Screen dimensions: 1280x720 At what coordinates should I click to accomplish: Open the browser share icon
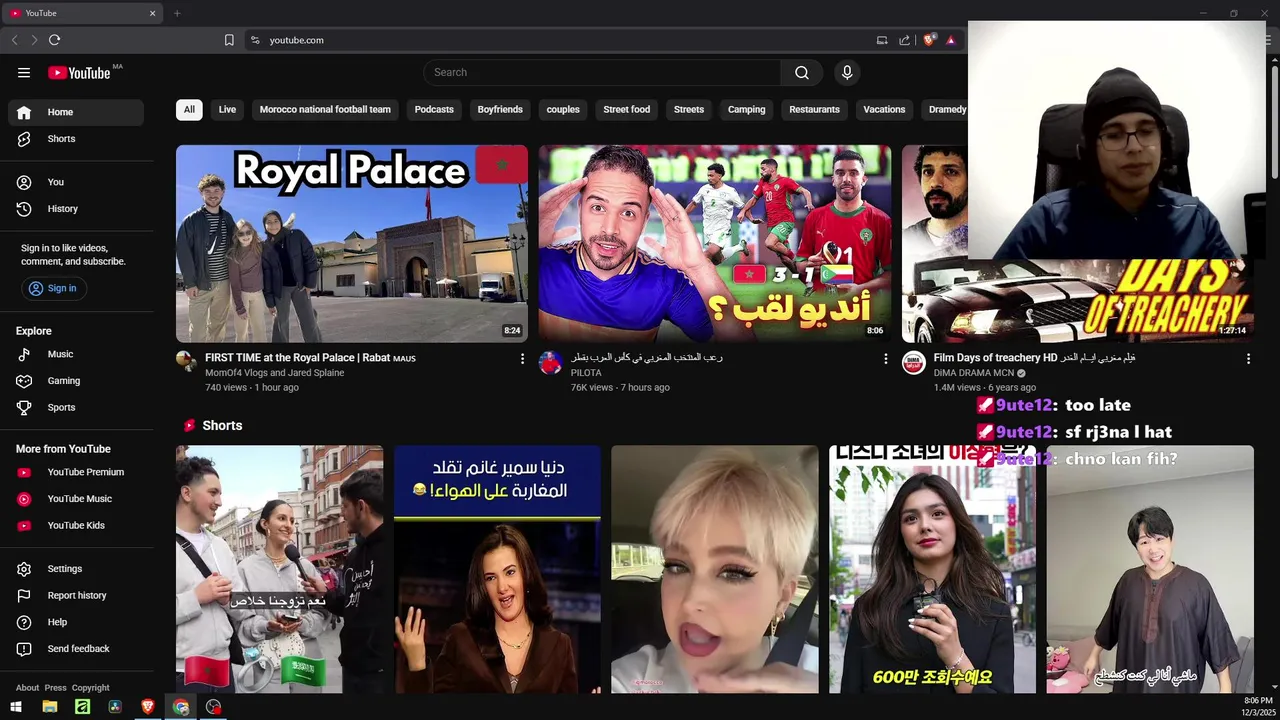[x=904, y=40]
